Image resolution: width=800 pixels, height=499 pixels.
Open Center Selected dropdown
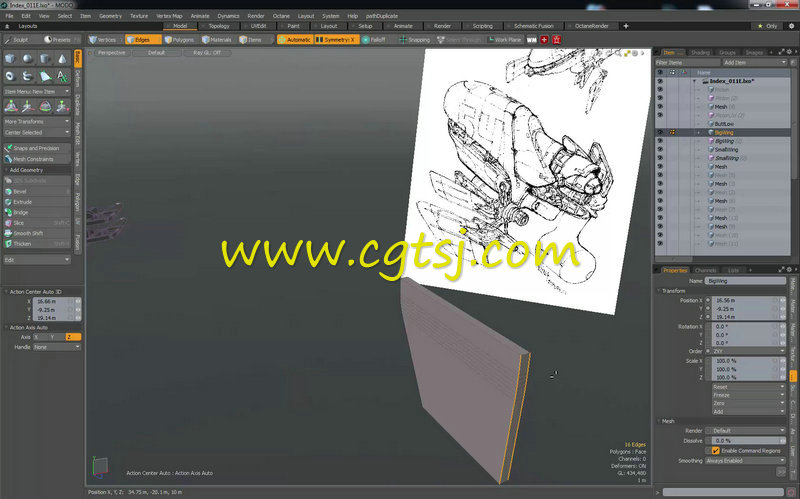click(x=37, y=133)
